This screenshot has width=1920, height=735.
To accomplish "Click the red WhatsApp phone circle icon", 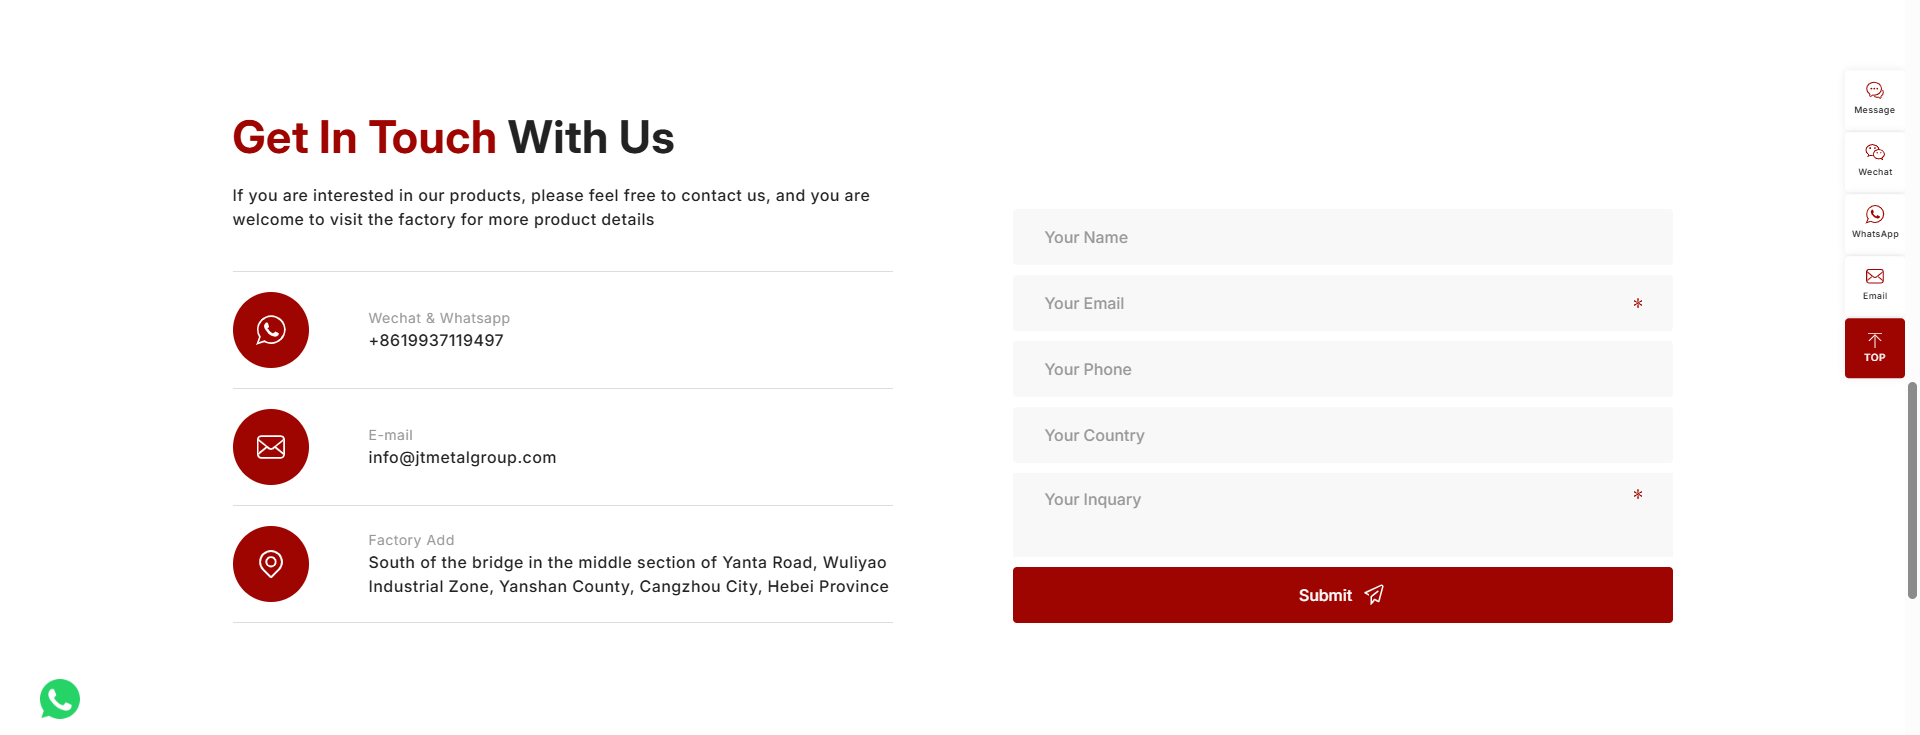I will pos(270,330).
